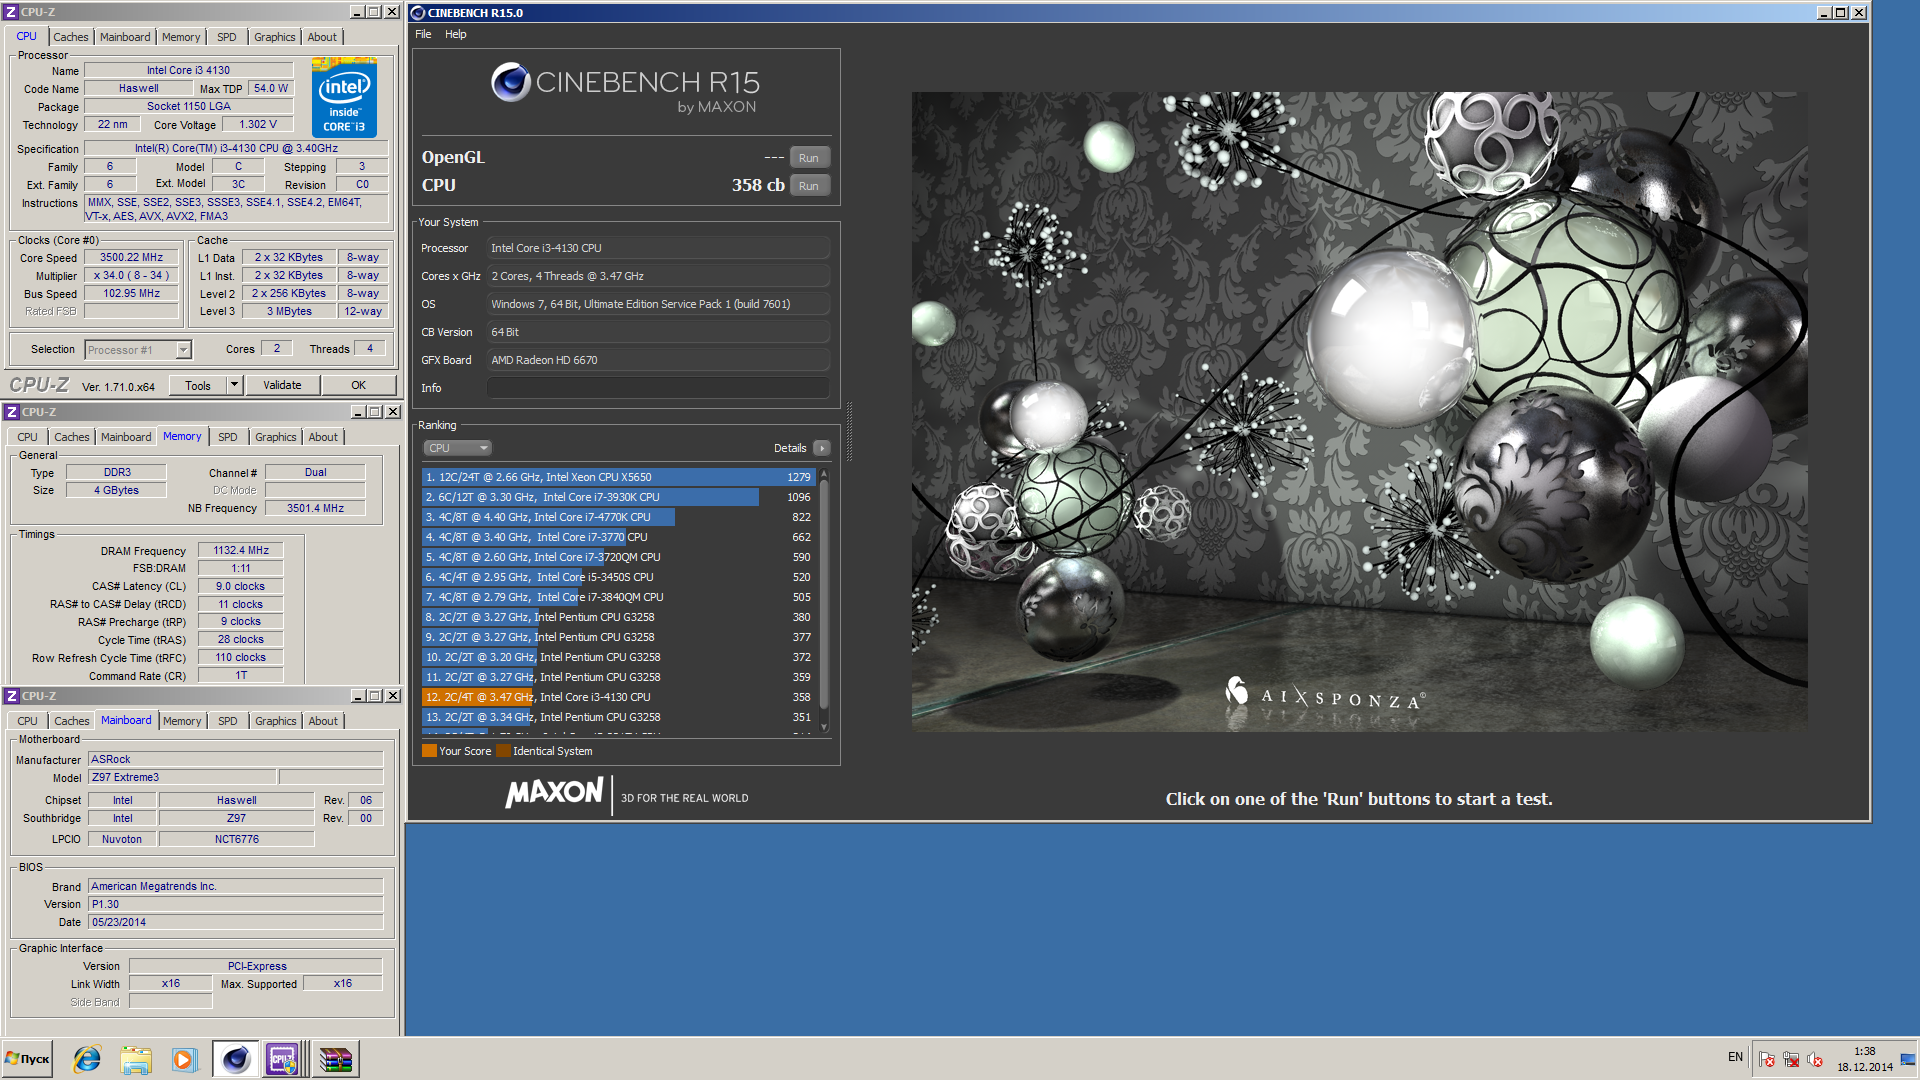Click the BIOS date 05/23/2014 field
The width and height of the screenshot is (1920, 1080).
coord(235,922)
